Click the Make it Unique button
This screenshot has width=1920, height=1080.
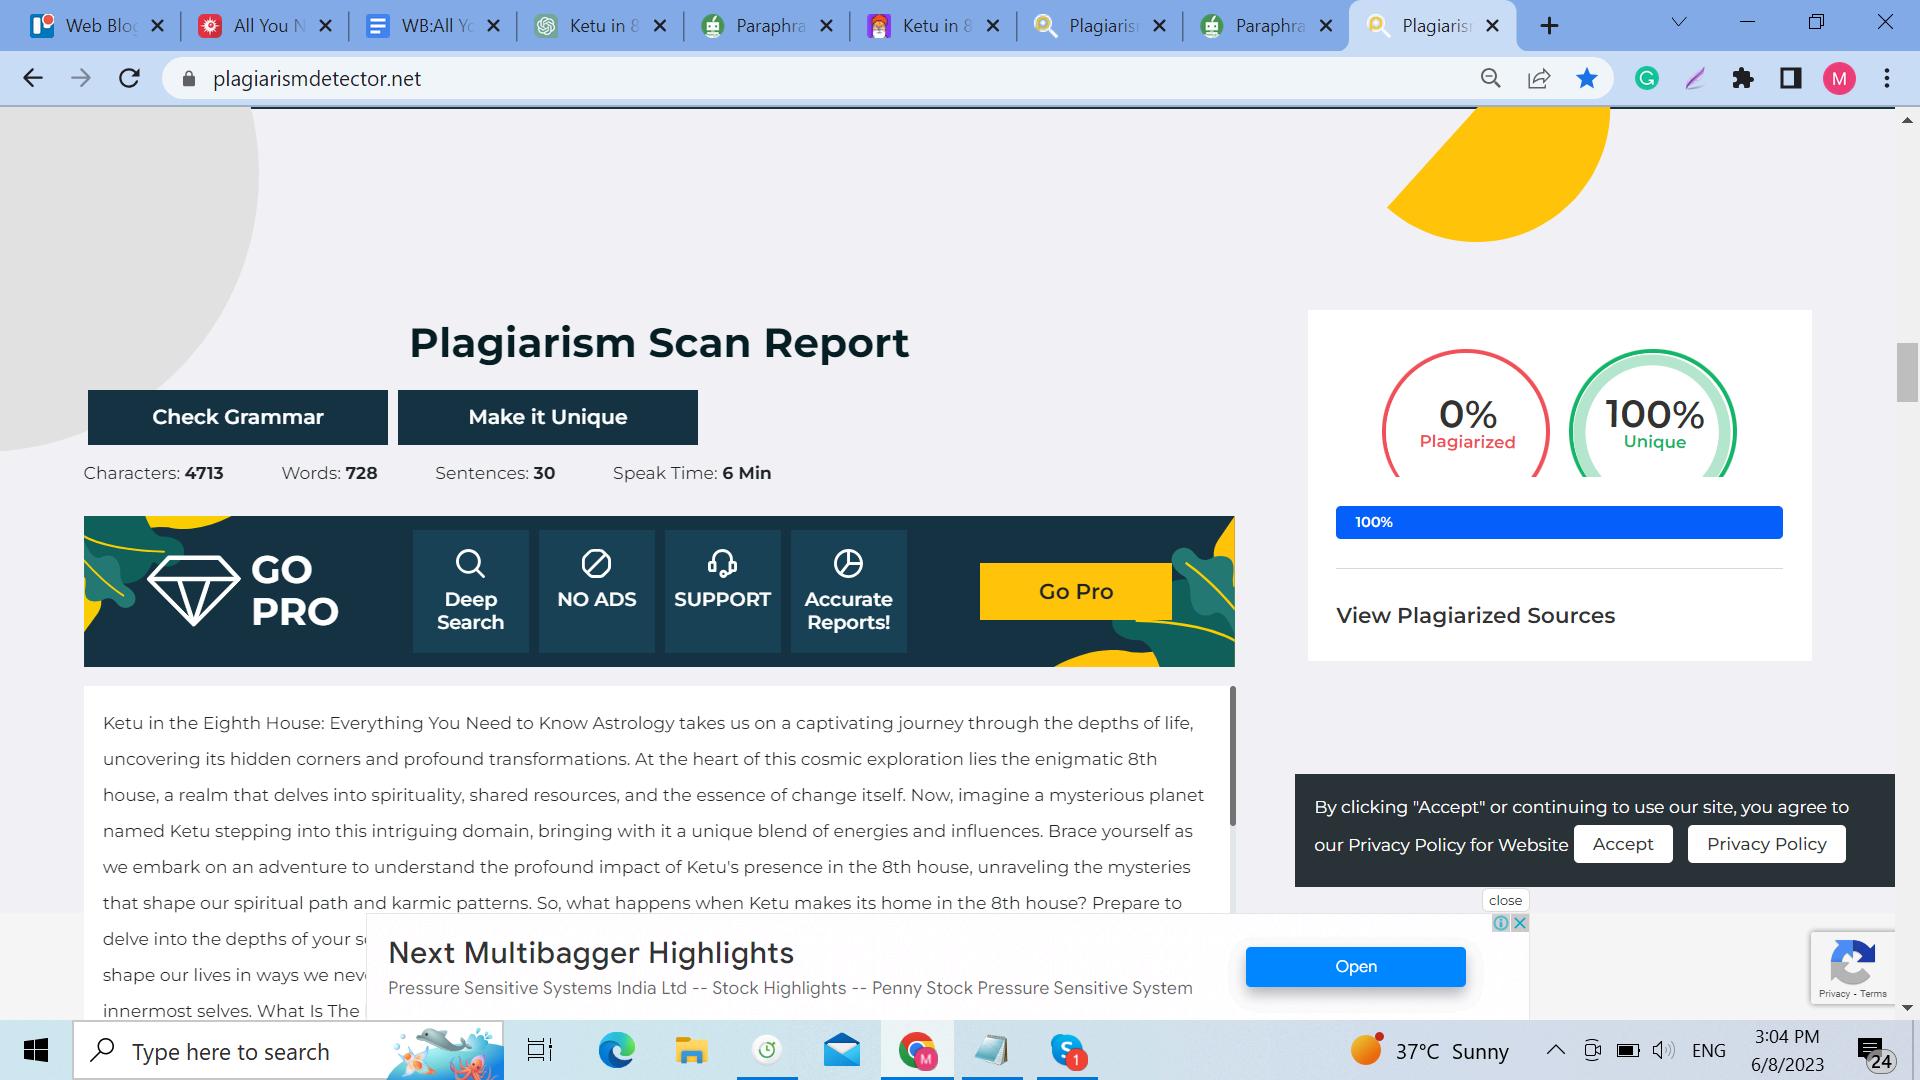click(x=547, y=417)
